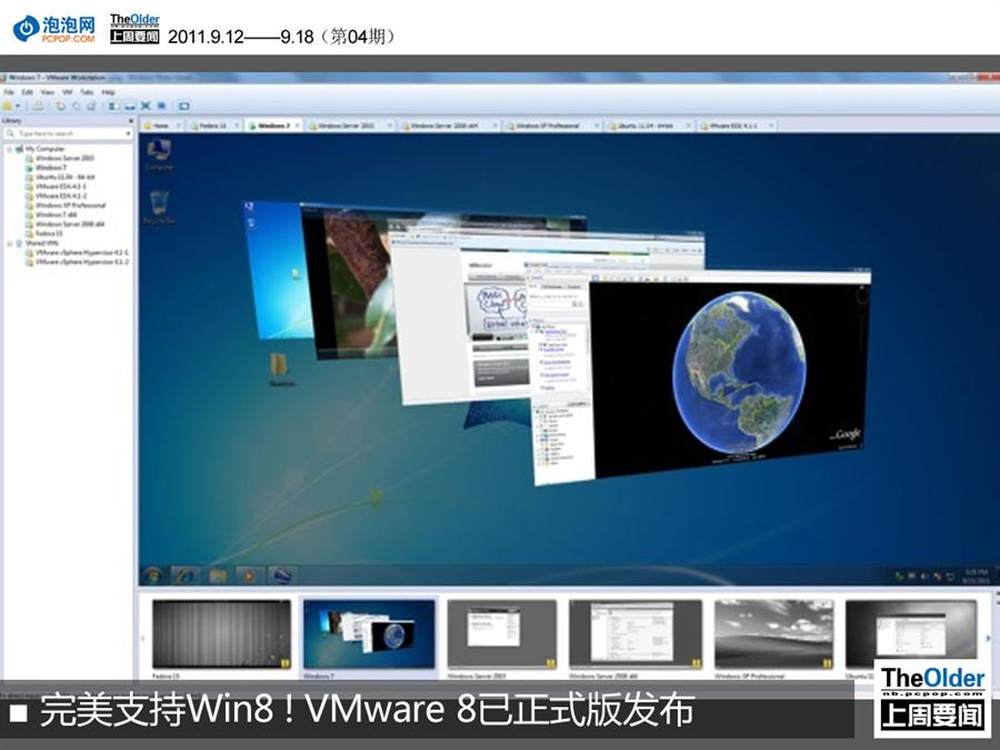Click the yellow power button in toolbar
Screen dimensions: 1000x750
[x=8, y=106]
